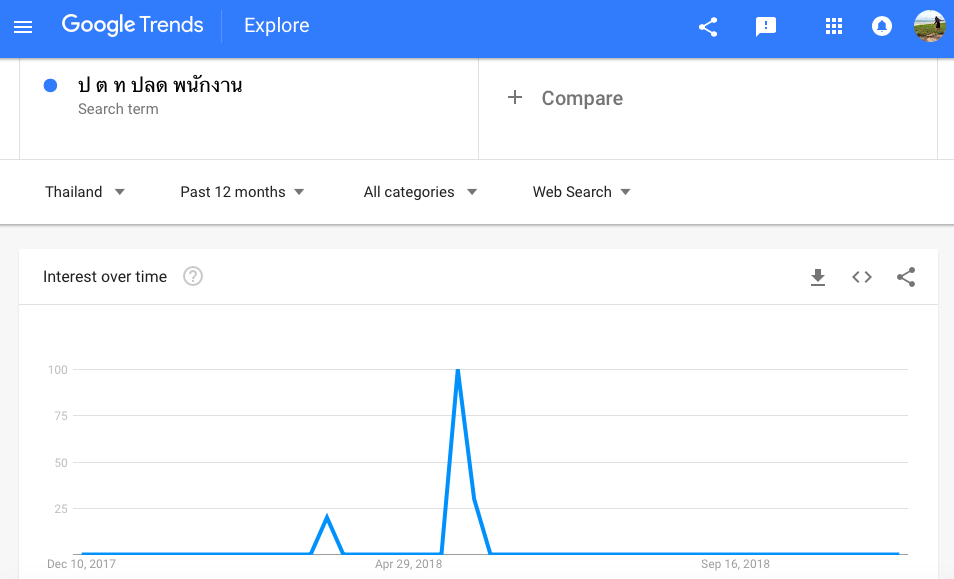Screen dimensions: 954x579
Task: Open the Google apps grid
Action: [x=834, y=27]
